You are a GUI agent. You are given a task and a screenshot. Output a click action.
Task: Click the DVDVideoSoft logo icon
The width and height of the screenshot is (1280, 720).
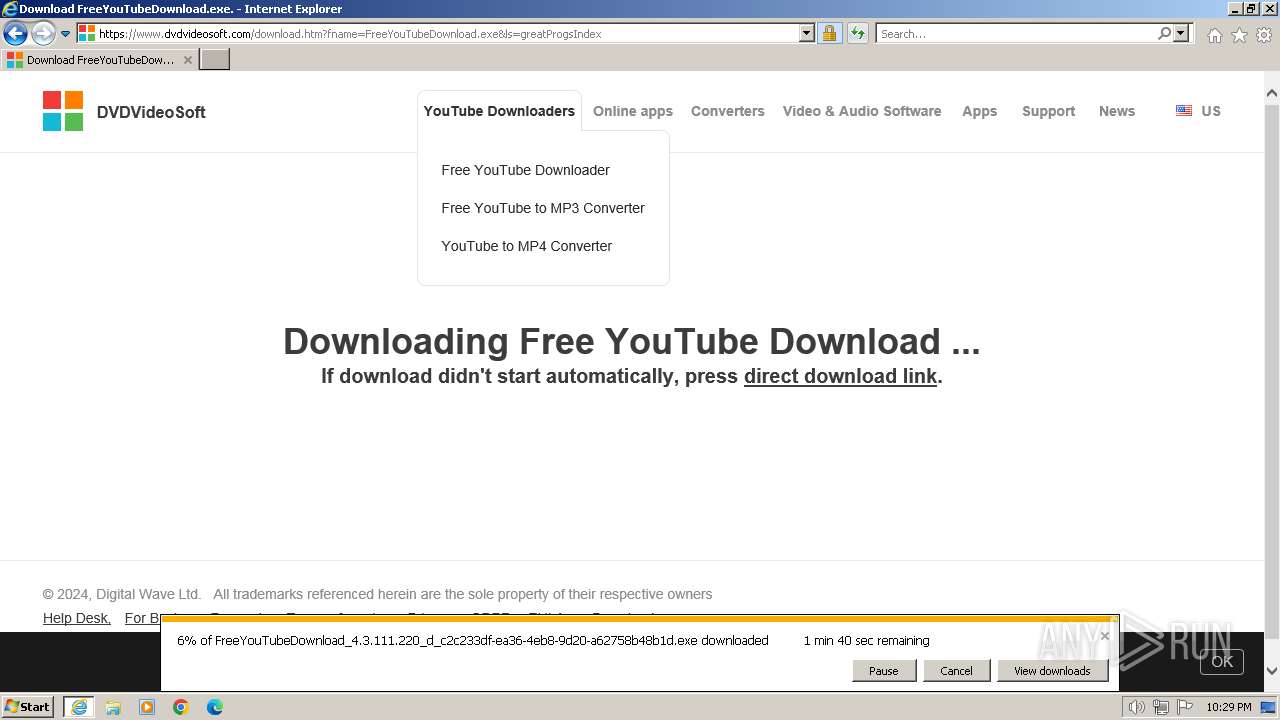click(x=63, y=111)
